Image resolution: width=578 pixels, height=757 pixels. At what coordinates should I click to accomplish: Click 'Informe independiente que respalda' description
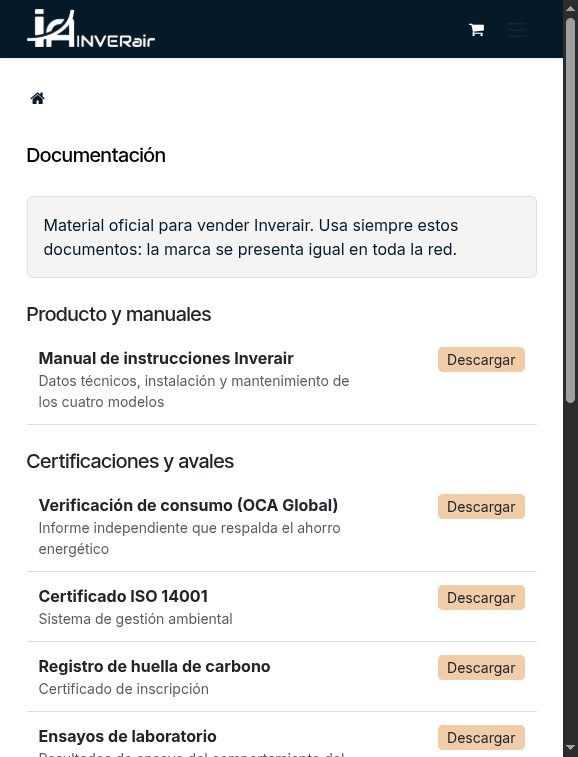(189, 538)
